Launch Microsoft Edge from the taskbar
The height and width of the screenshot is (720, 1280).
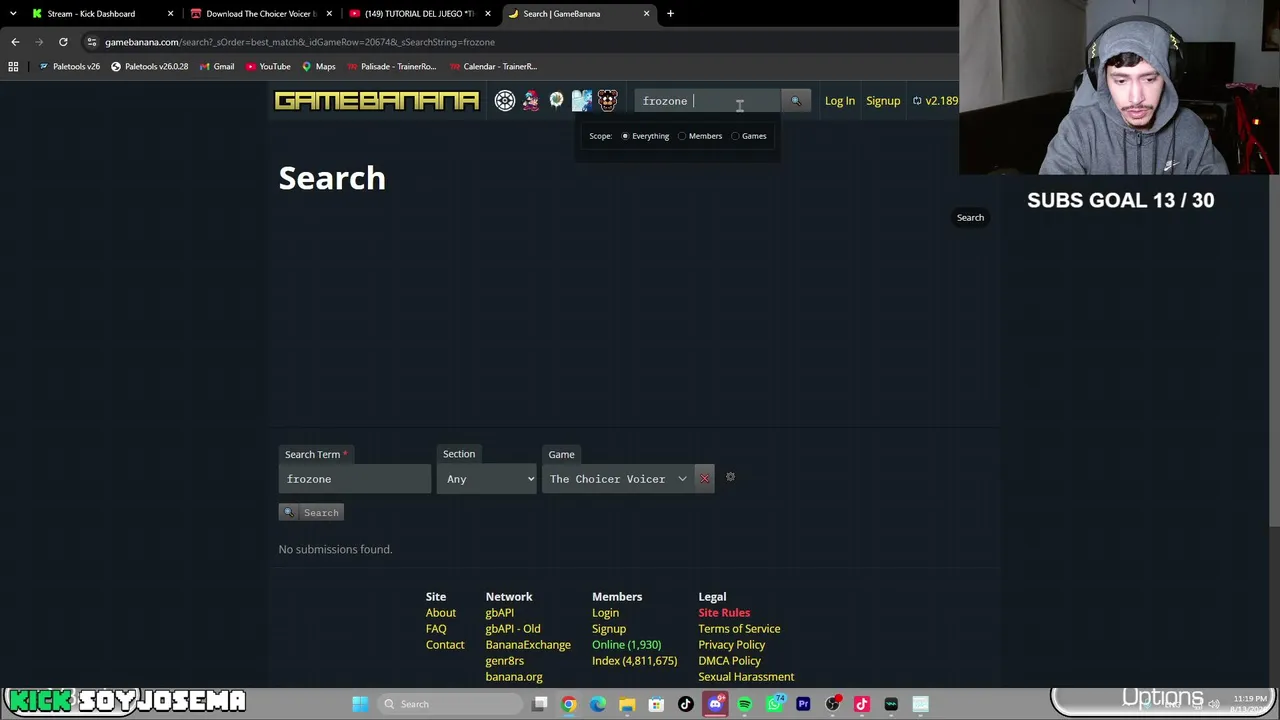pos(598,704)
